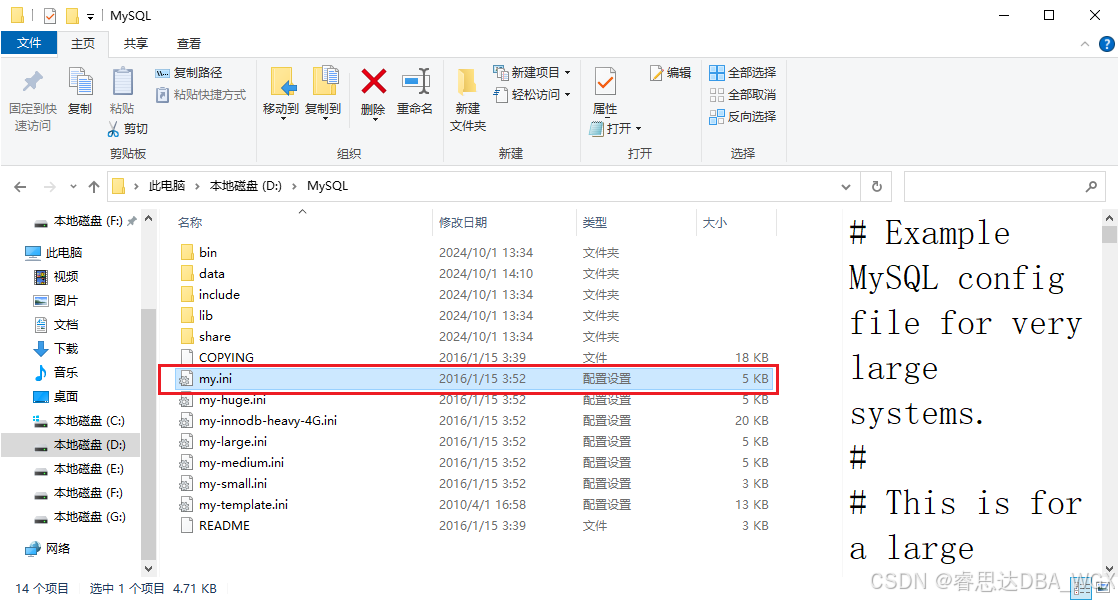Click the Edit (编辑) button
Image resolution: width=1119 pixels, height=601 pixels.
(670, 73)
